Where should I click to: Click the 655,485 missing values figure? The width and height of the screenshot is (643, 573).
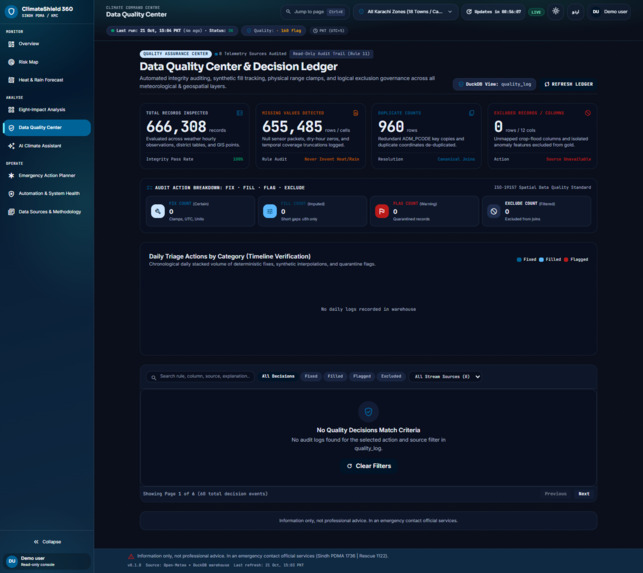[x=292, y=127]
